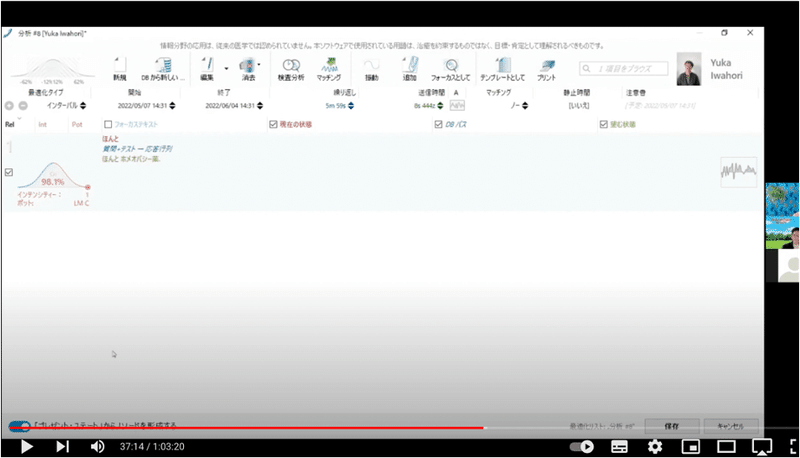Sort by the Int column header
Viewport: 800px width, 458px height.
[43, 124]
